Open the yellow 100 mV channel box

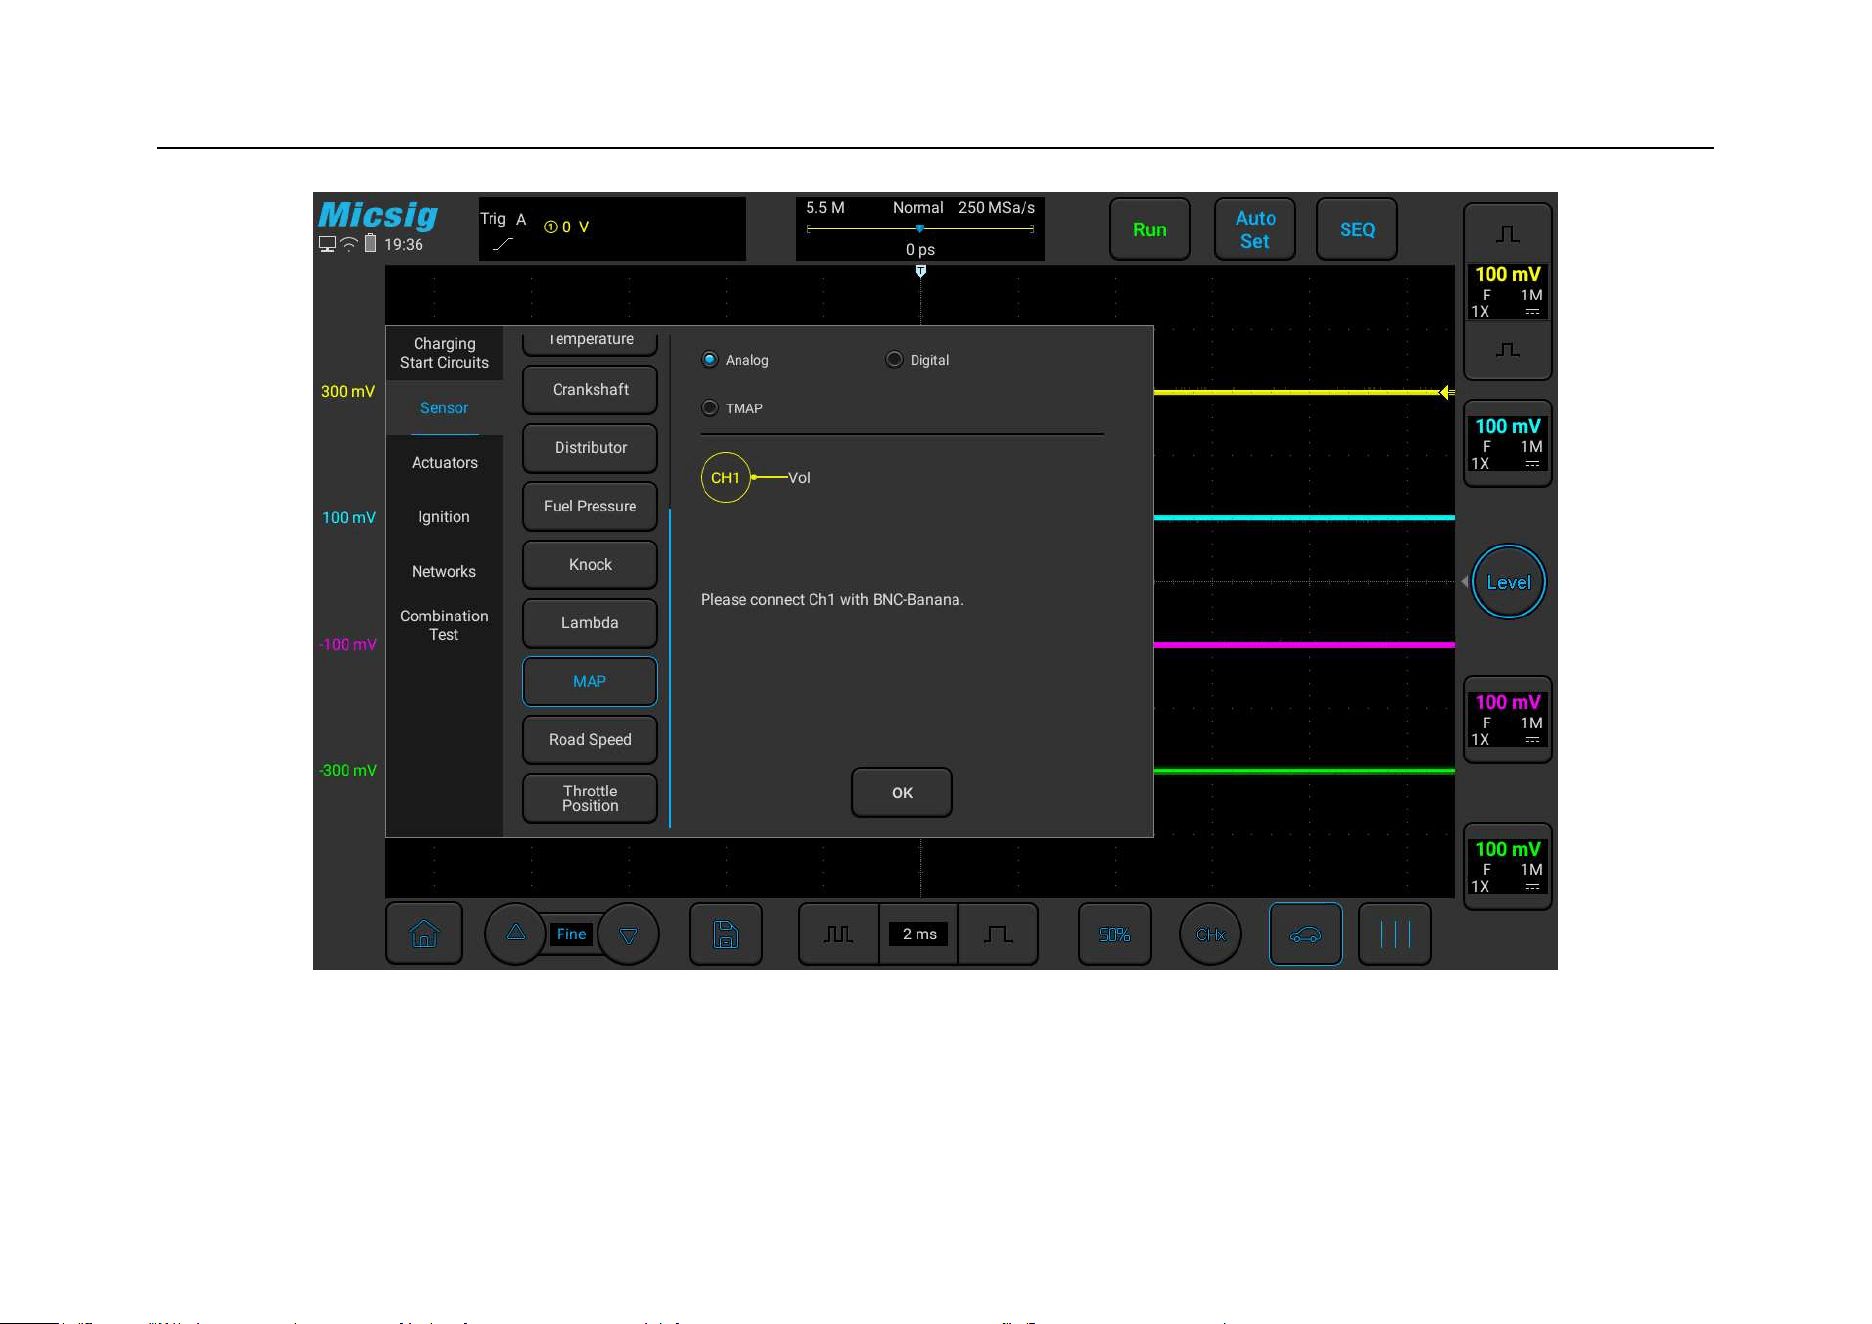click(1508, 291)
